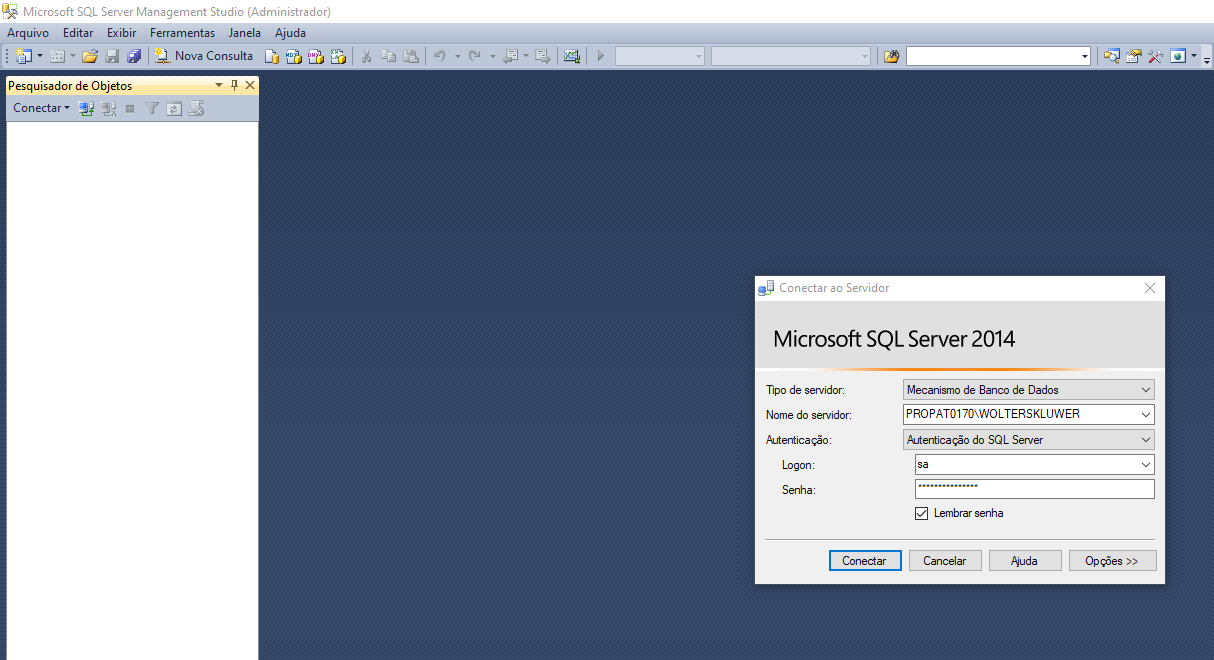
Task: Click the Toolbox wrench and hammer icon
Action: 1155,56
